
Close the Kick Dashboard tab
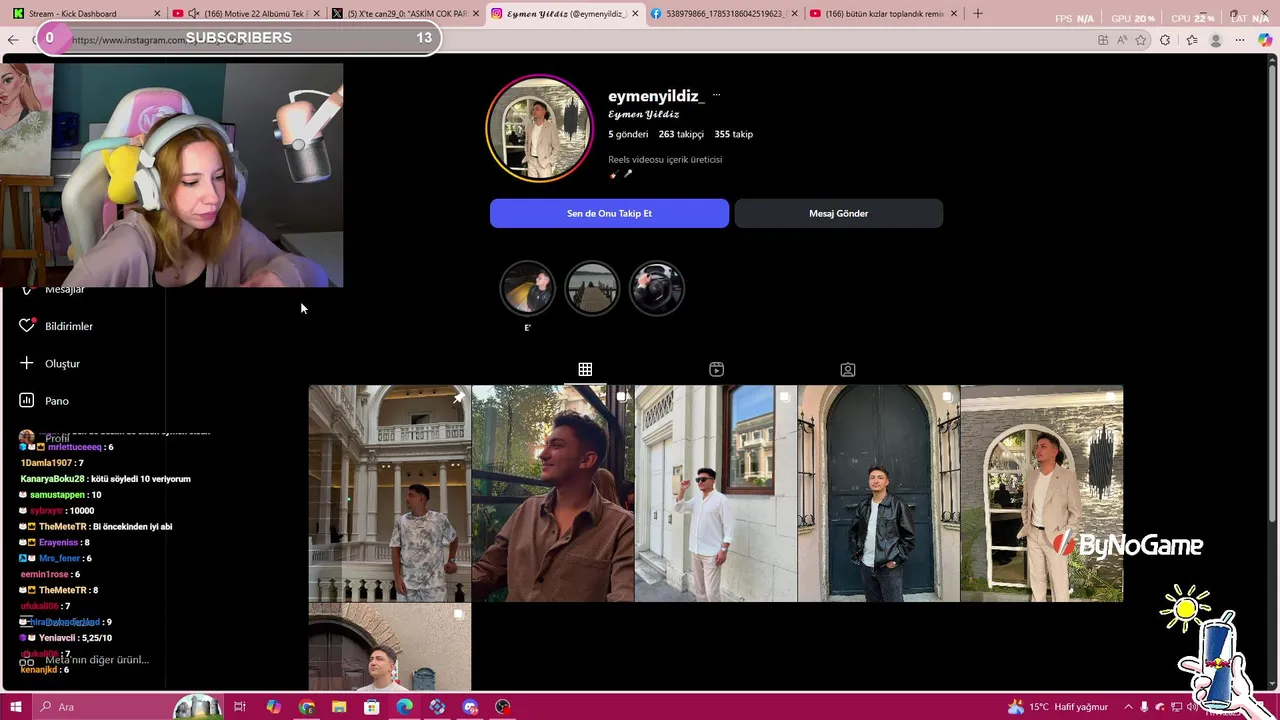click(x=157, y=14)
